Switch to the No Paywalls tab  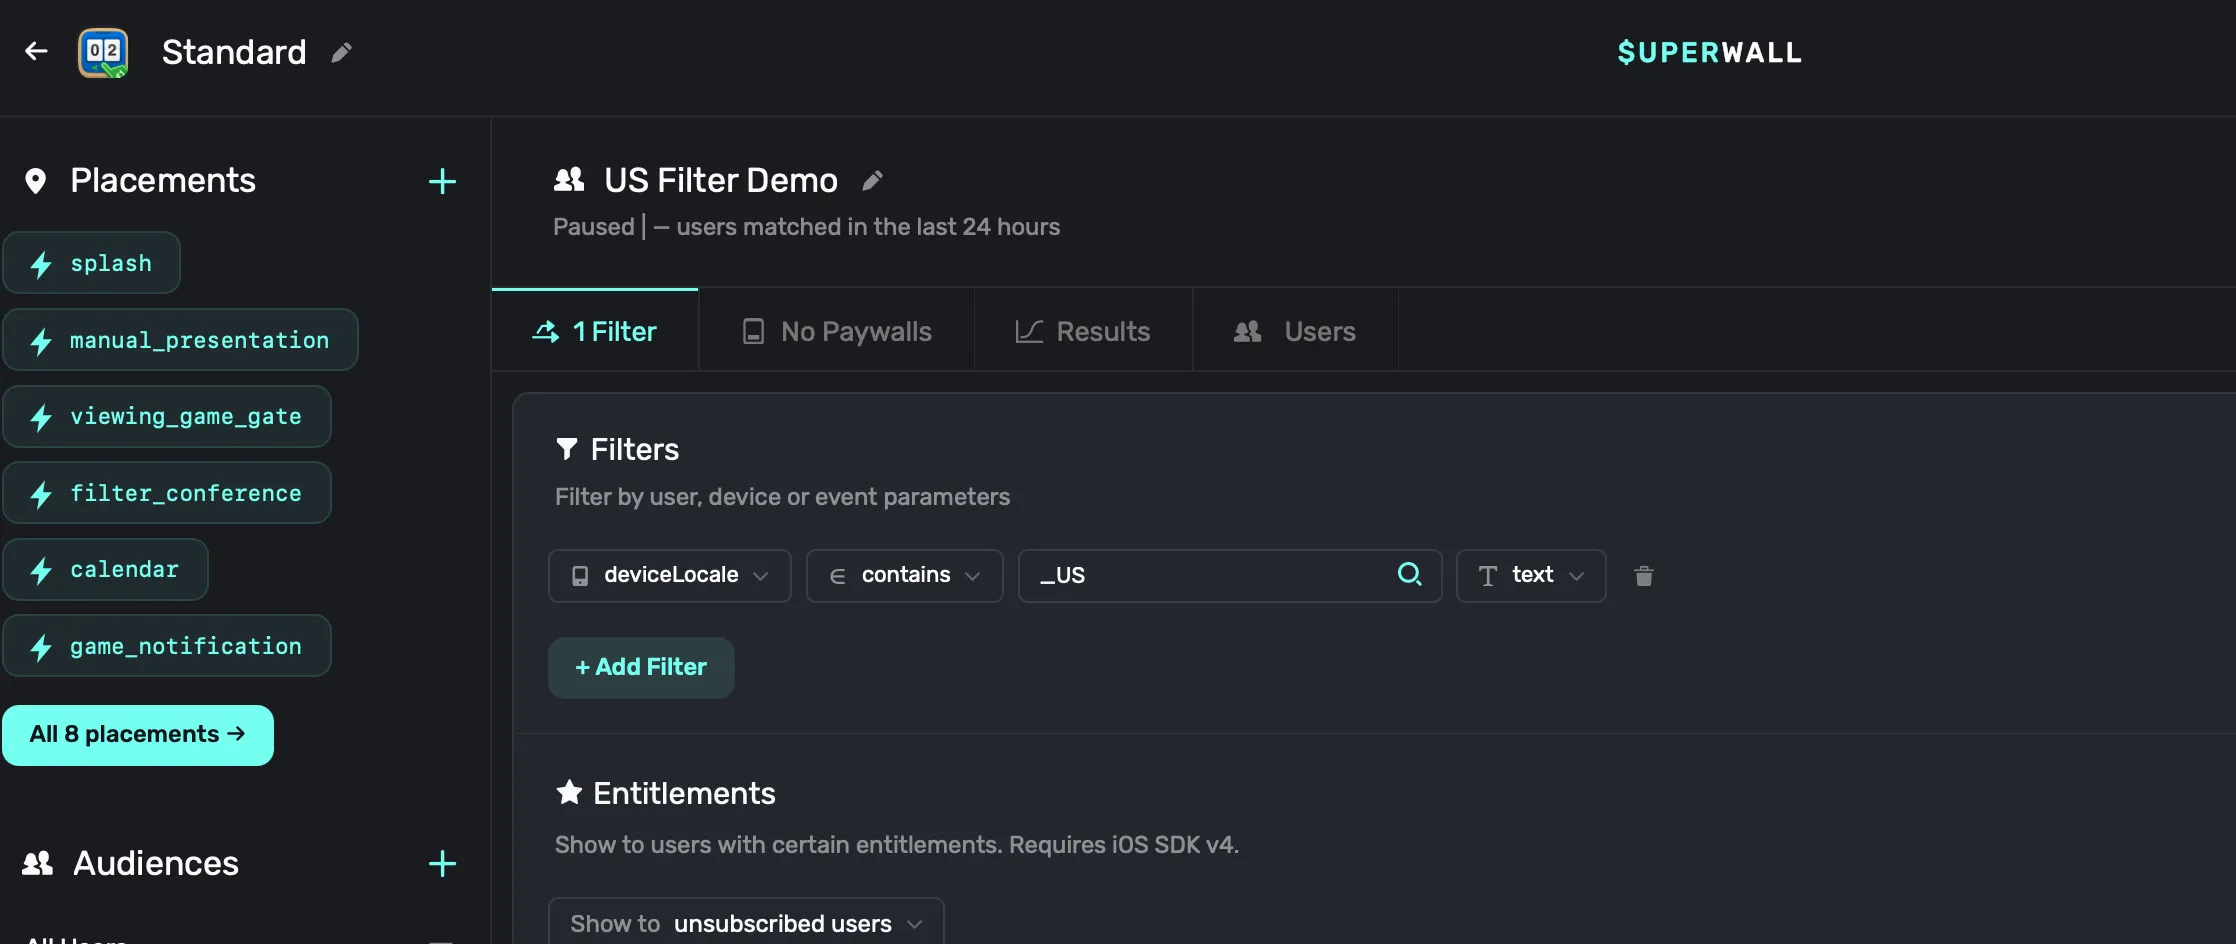click(x=836, y=331)
